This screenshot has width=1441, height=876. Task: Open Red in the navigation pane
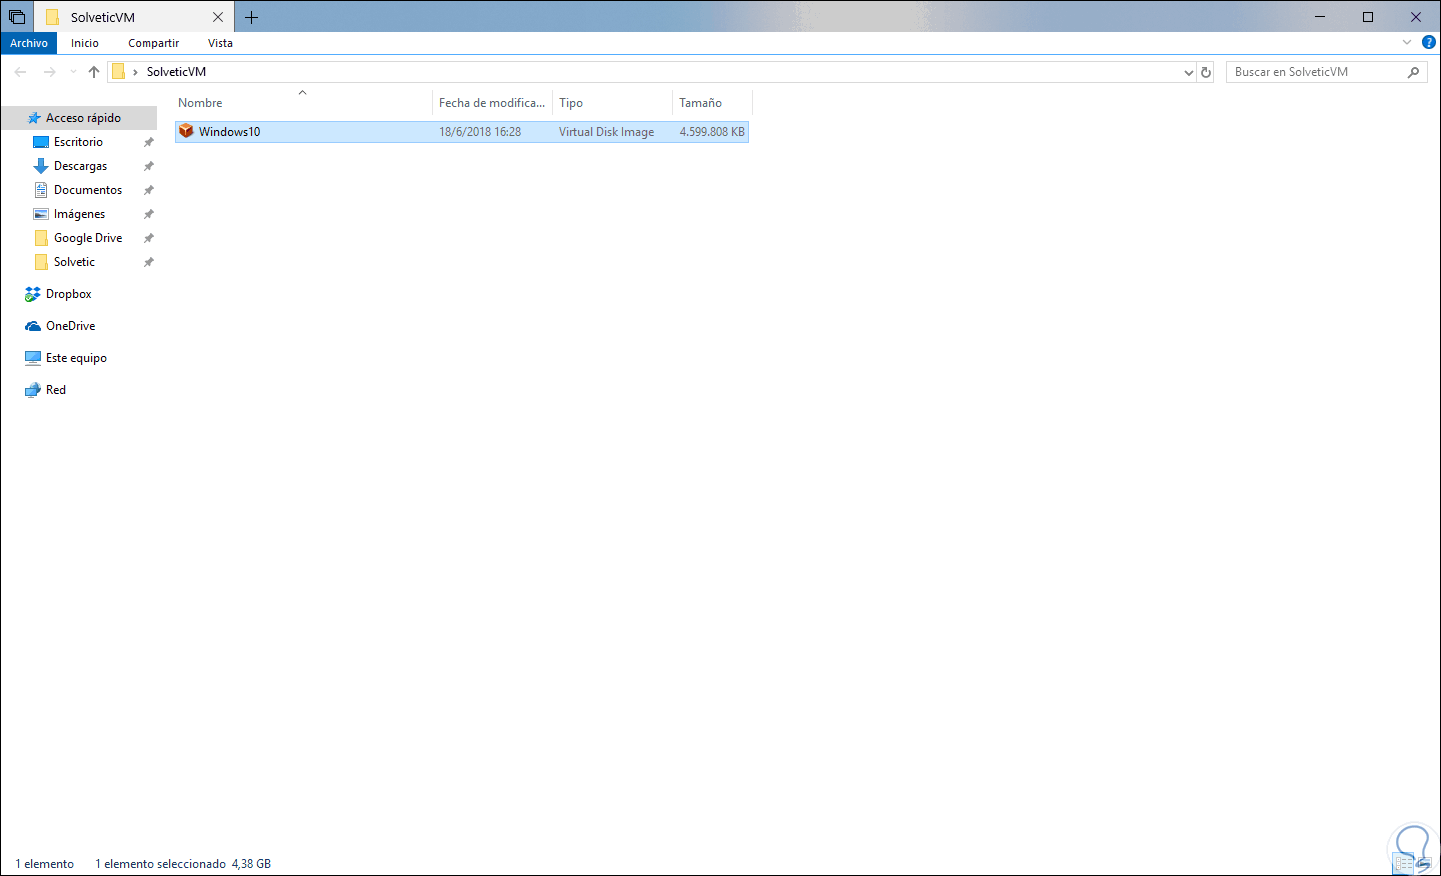pyautogui.click(x=56, y=390)
